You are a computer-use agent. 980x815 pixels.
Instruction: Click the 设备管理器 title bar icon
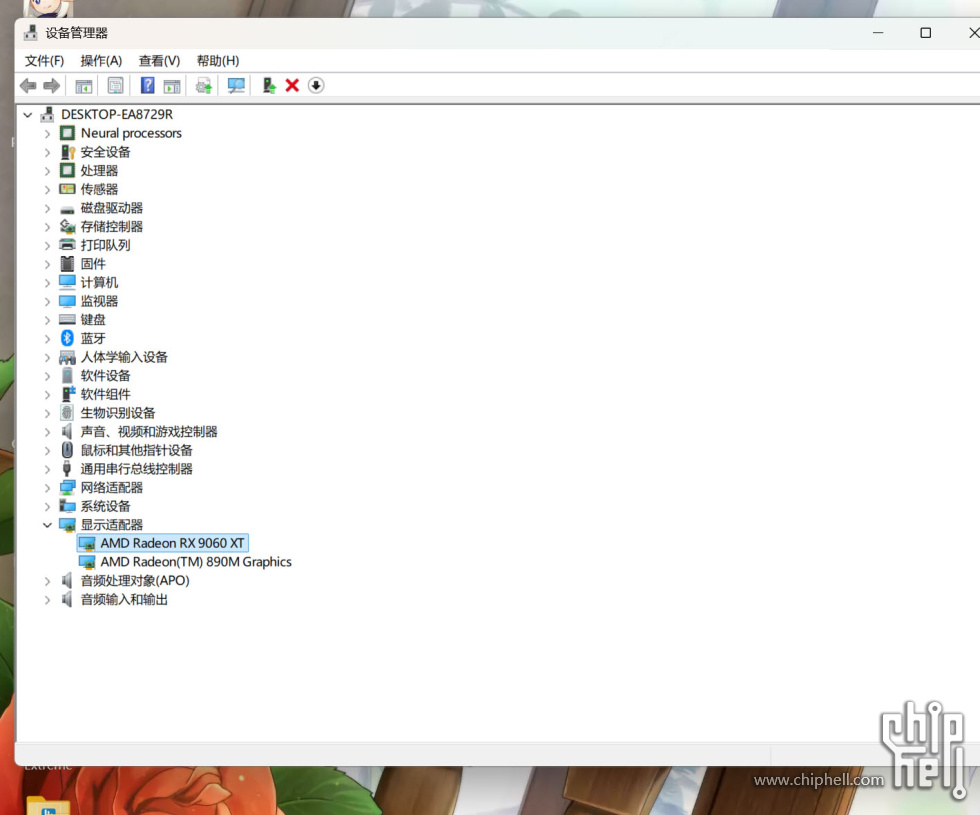[31, 32]
